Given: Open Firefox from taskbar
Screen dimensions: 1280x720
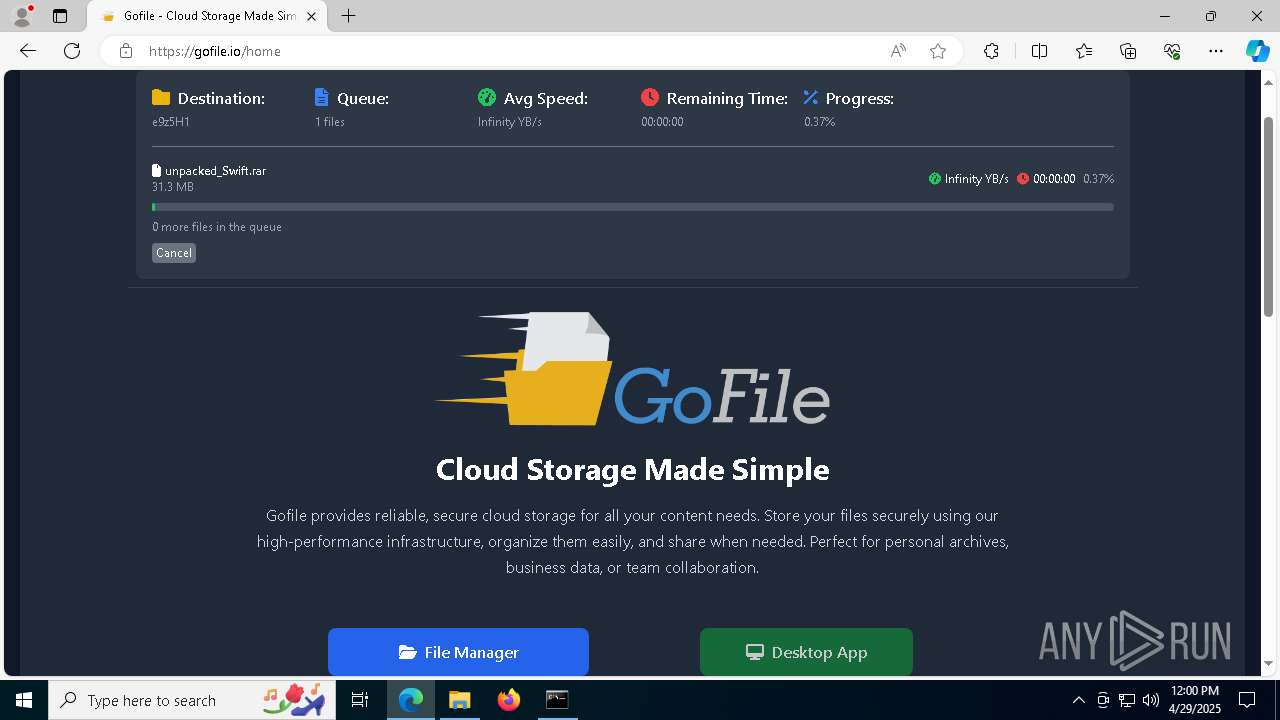Looking at the screenshot, I should 508,700.
